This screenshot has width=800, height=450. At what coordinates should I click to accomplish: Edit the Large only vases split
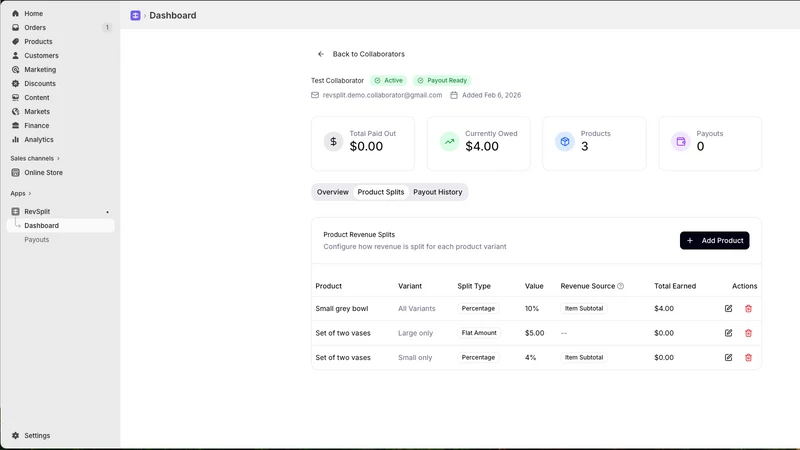[x=728, y=333]
